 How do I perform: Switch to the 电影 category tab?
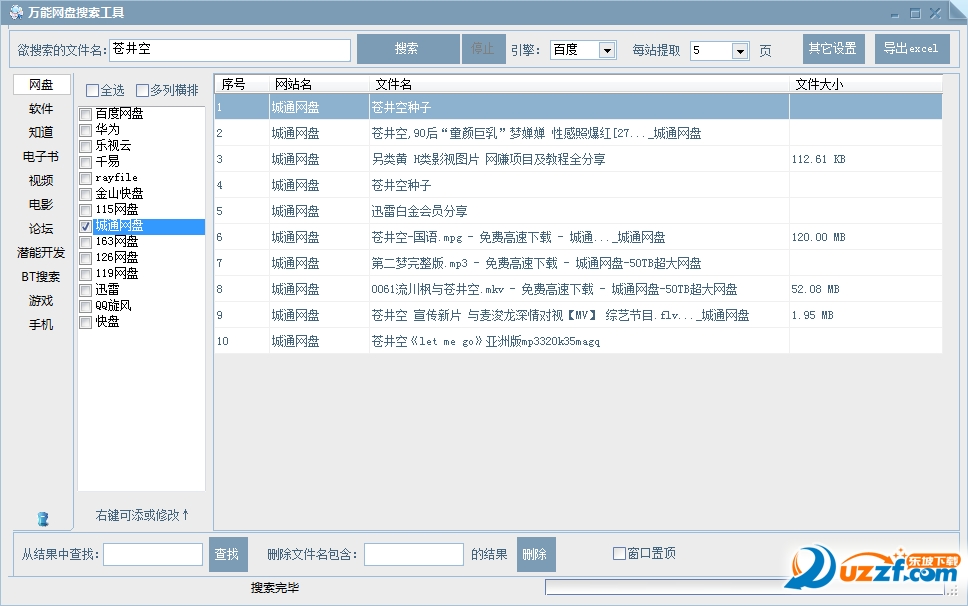pyautogui.click(x=41, y=204)
